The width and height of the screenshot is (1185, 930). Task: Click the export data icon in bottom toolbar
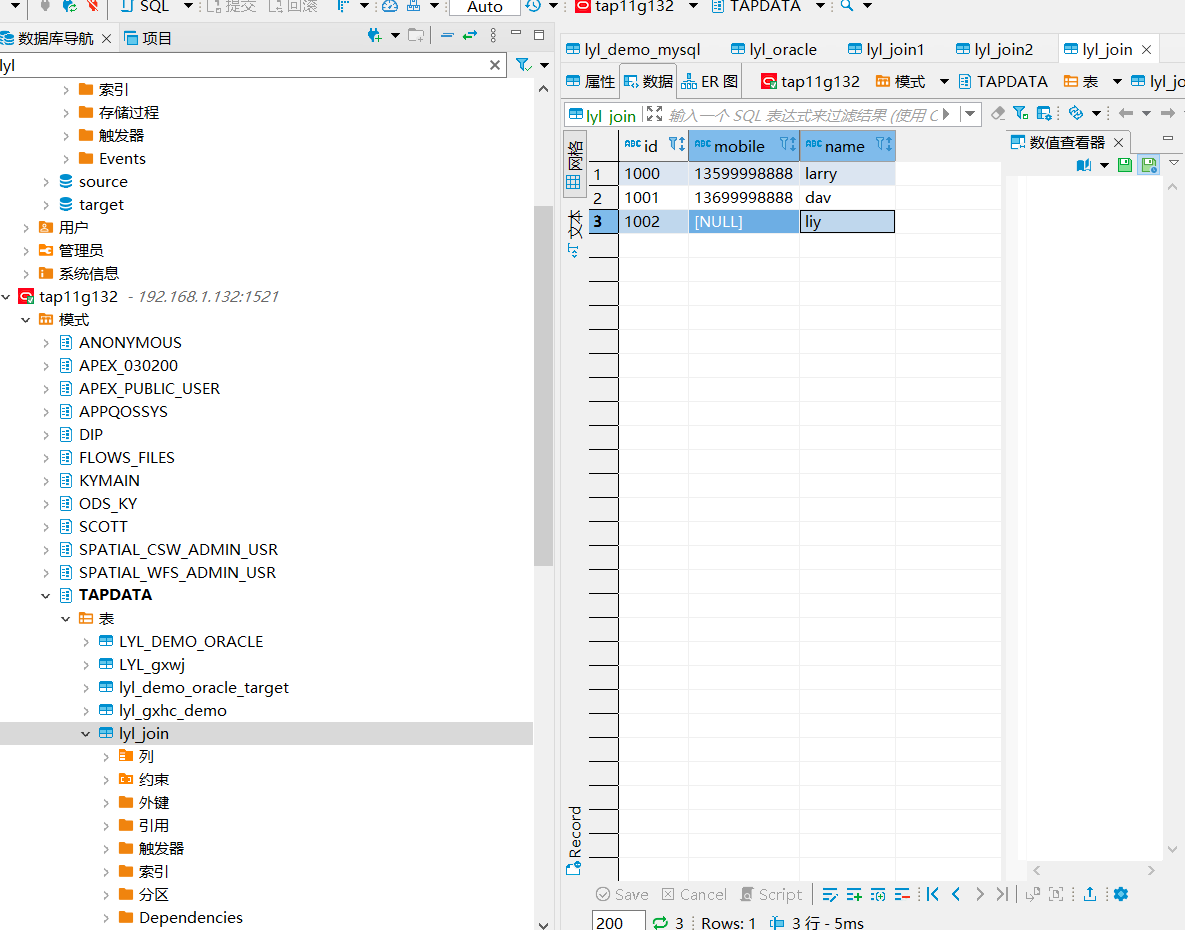click(1090, 894)
